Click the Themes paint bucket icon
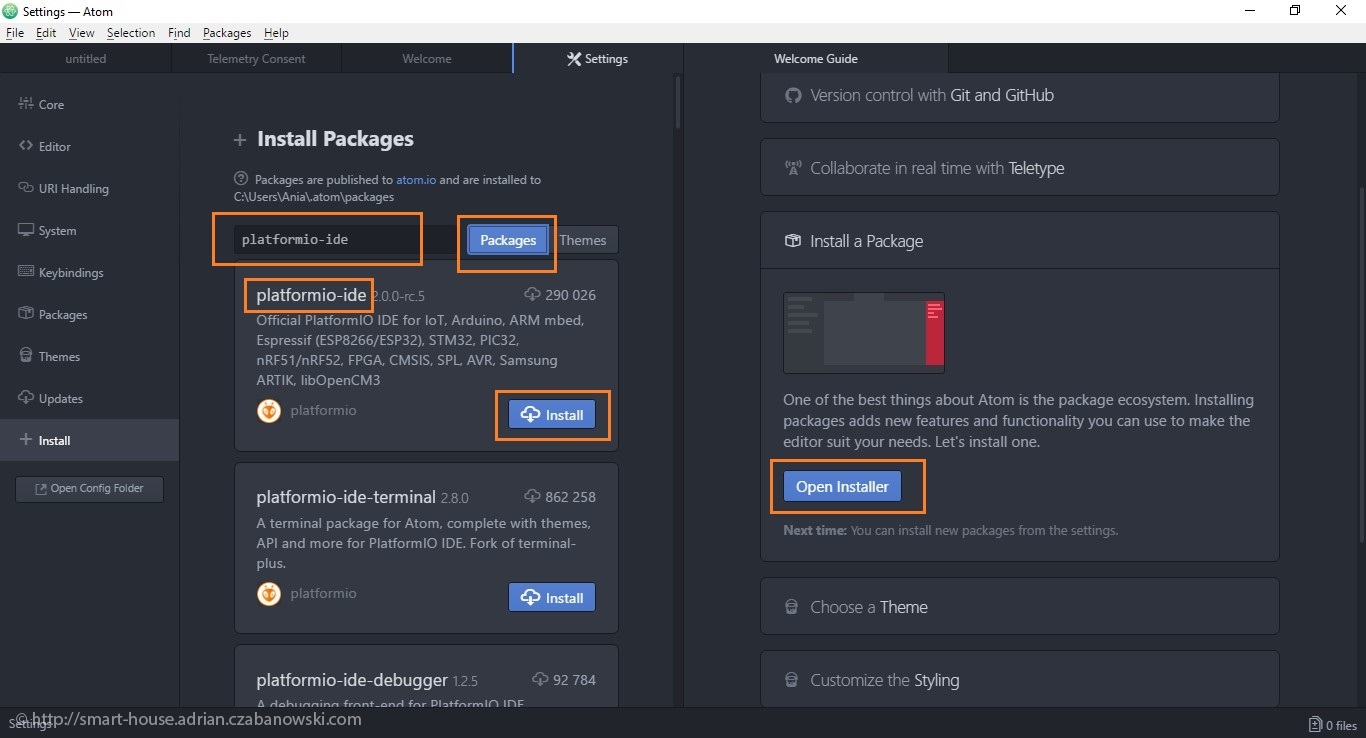The image size is (1366, 738). (x=26, y=355)
